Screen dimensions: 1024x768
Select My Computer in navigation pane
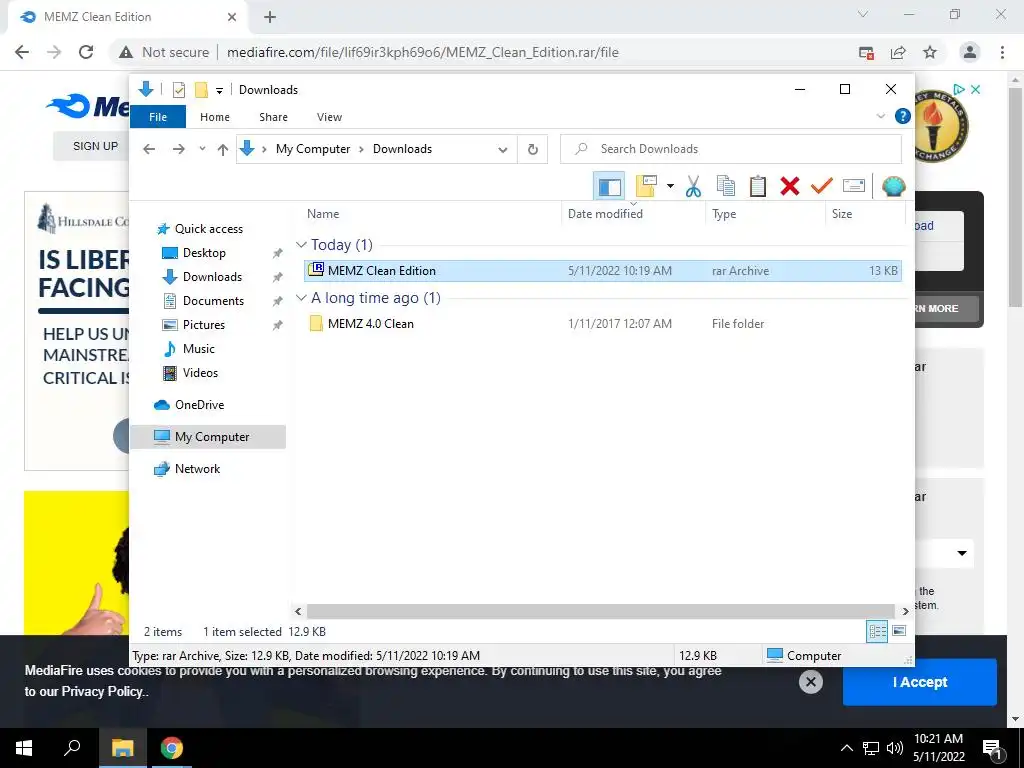[208, 437]
